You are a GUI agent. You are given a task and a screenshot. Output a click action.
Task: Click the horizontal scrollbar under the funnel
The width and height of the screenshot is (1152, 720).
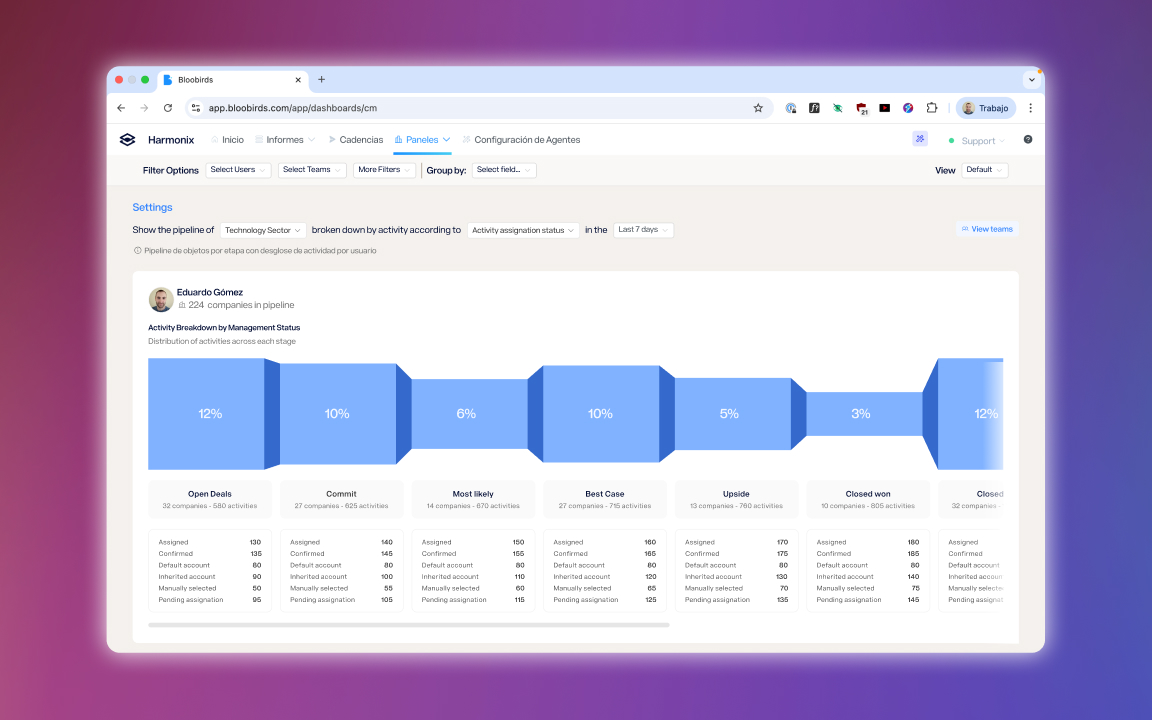[408, 625]
